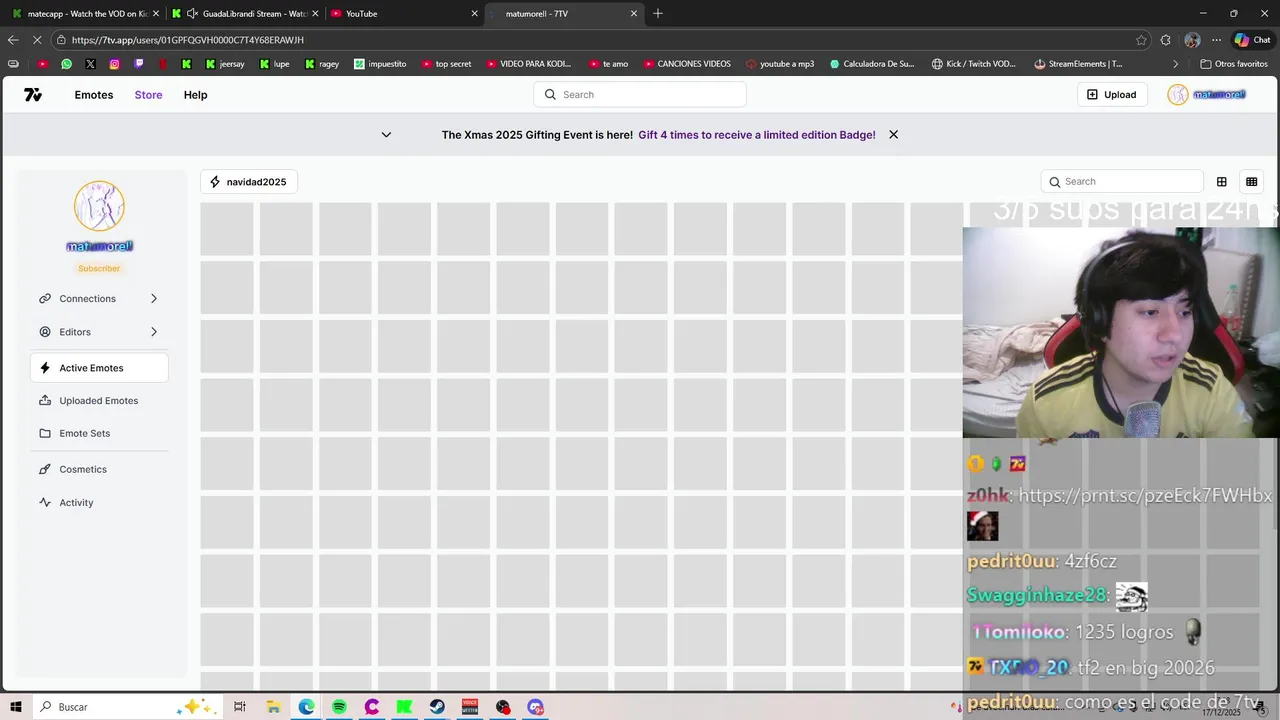Collapse the Xmas 2025 banner chevron
This screenshot has height=720, width=1280.
pyautogui.click(x=386, y=135)
